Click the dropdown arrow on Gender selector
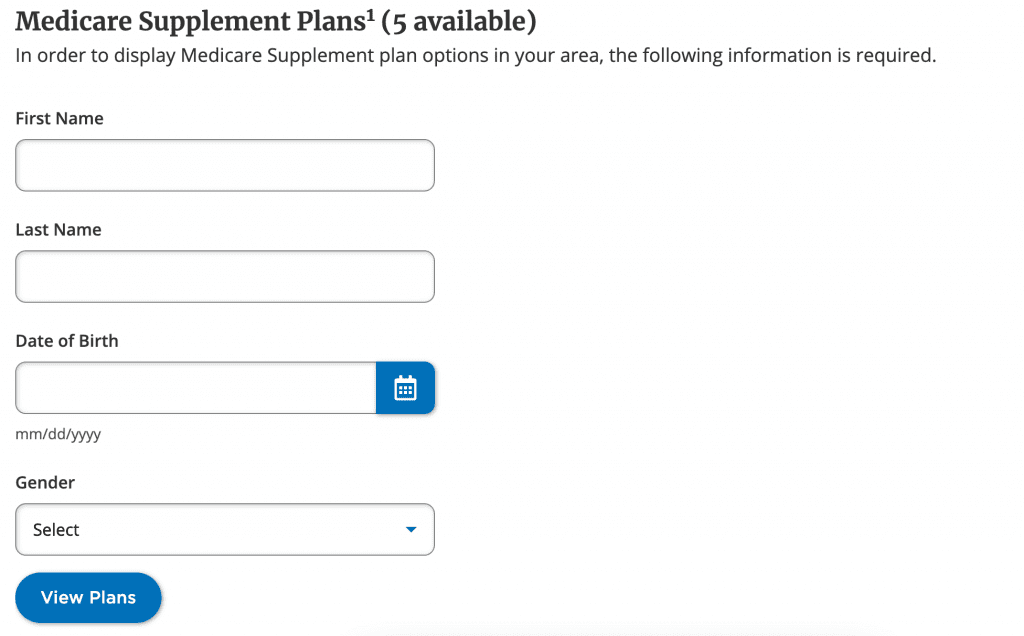The height and width of the screenshot is (636, 1024). point(410,529)
